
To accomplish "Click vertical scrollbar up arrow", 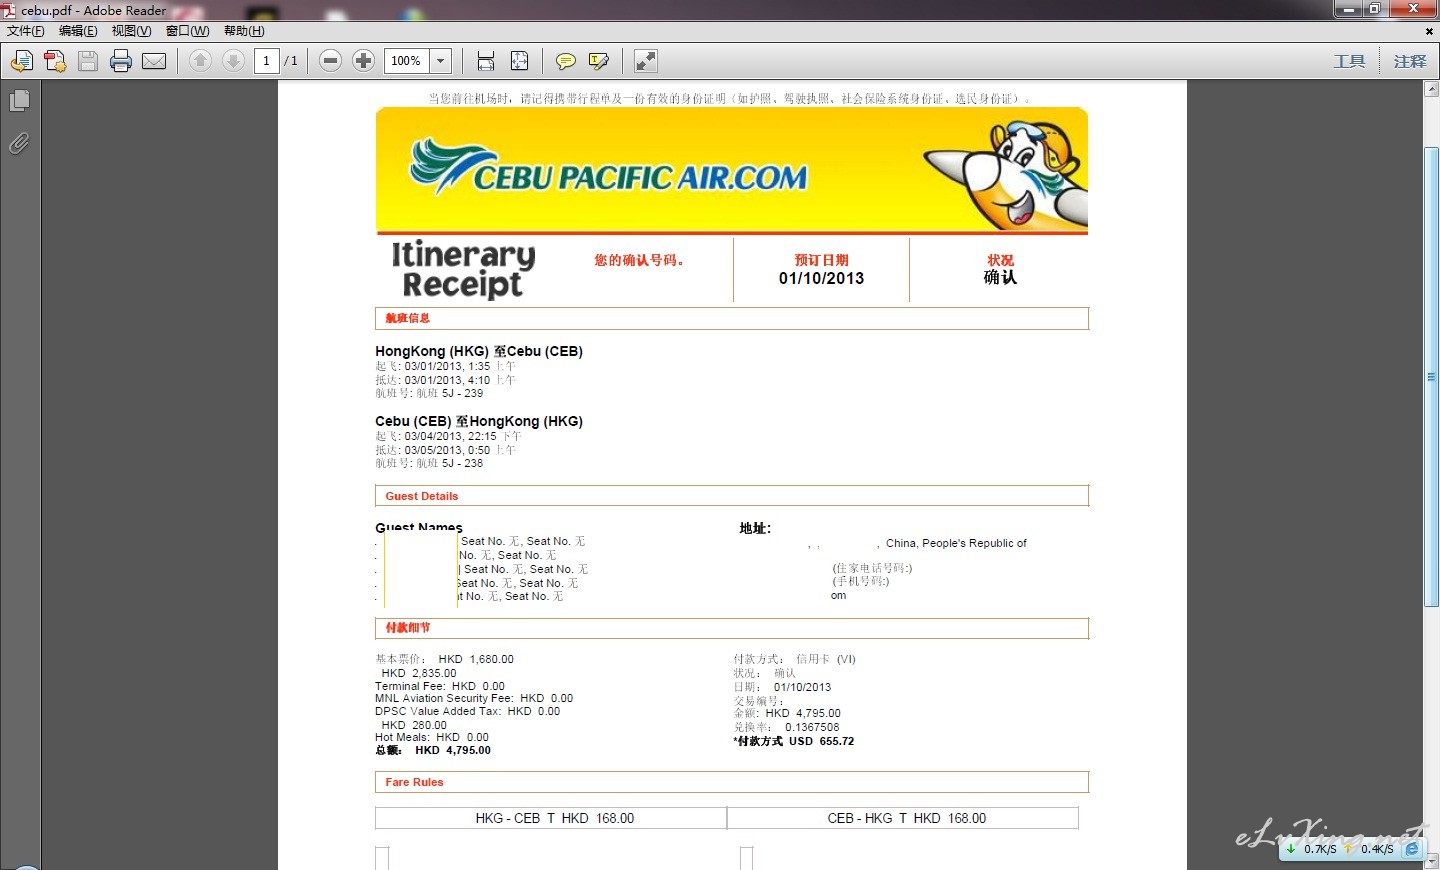I will [1431, 89].
